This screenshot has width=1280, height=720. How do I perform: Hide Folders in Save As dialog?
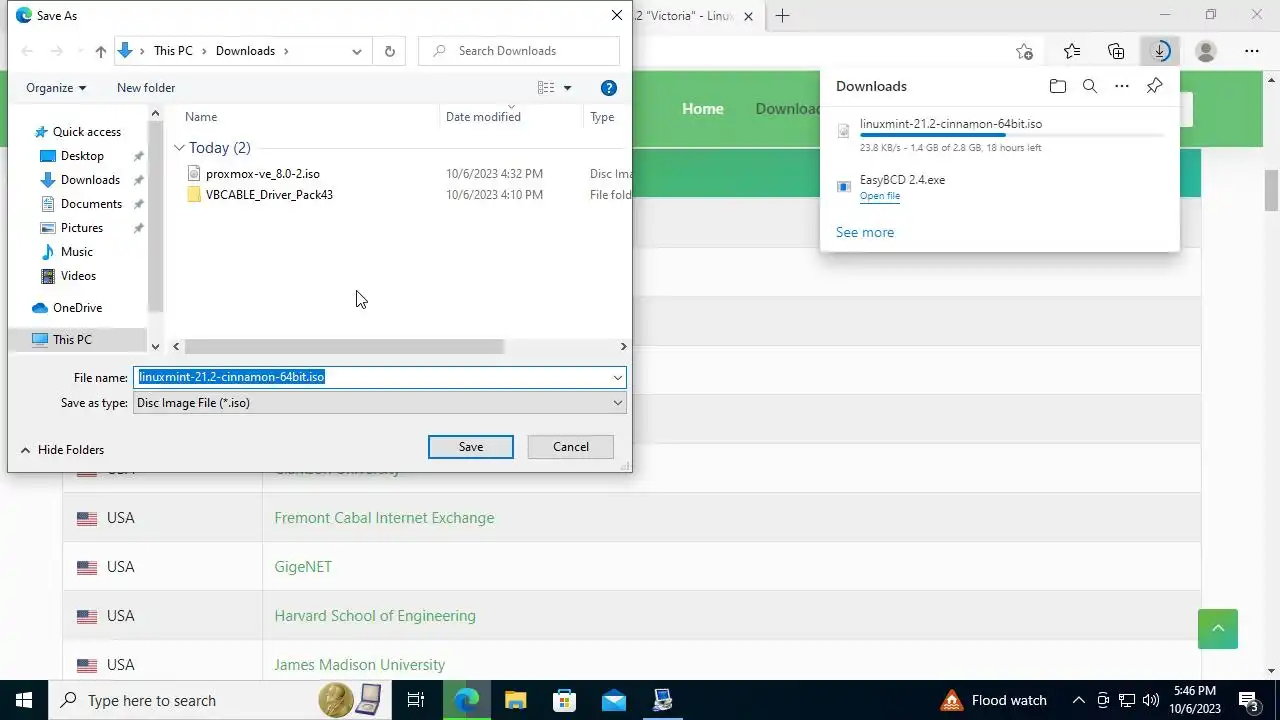pos(62,450)
